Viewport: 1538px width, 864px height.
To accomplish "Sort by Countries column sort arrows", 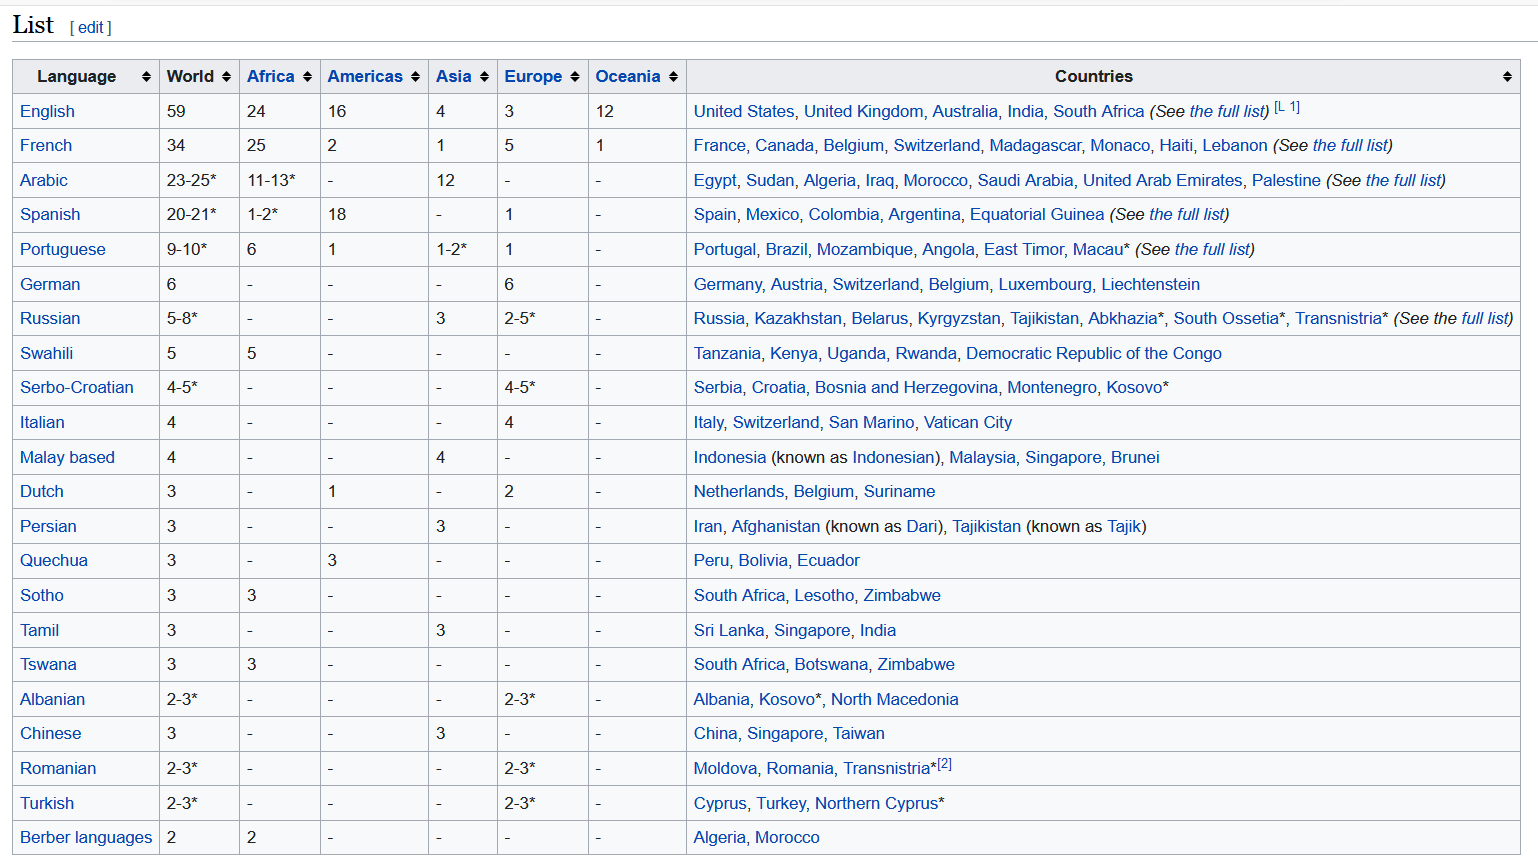I will coord(1507,77).
